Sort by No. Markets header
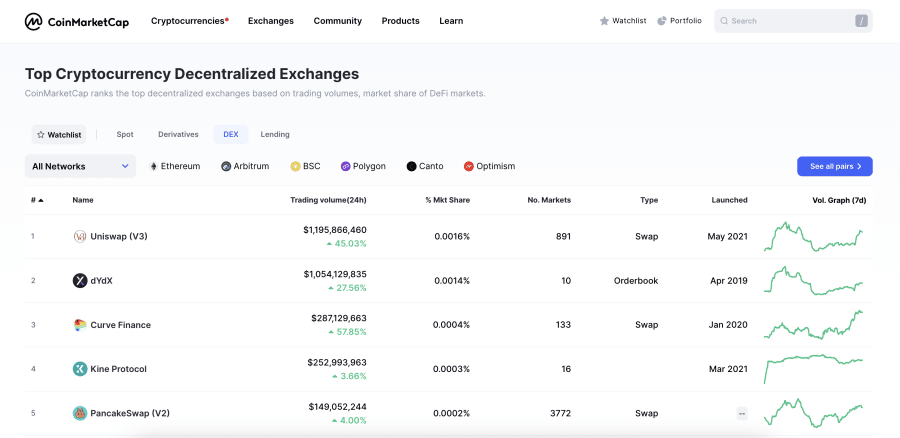 tap(549, 200)
